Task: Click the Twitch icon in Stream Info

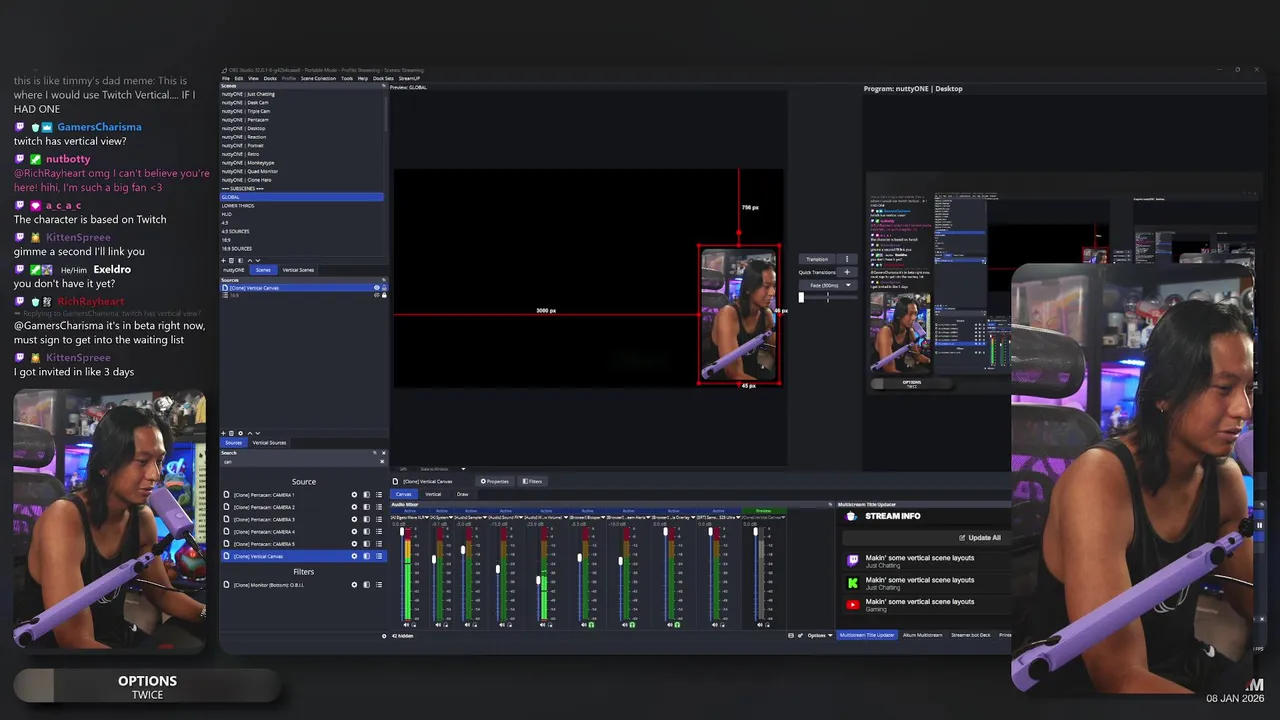Action: [853, 561]
